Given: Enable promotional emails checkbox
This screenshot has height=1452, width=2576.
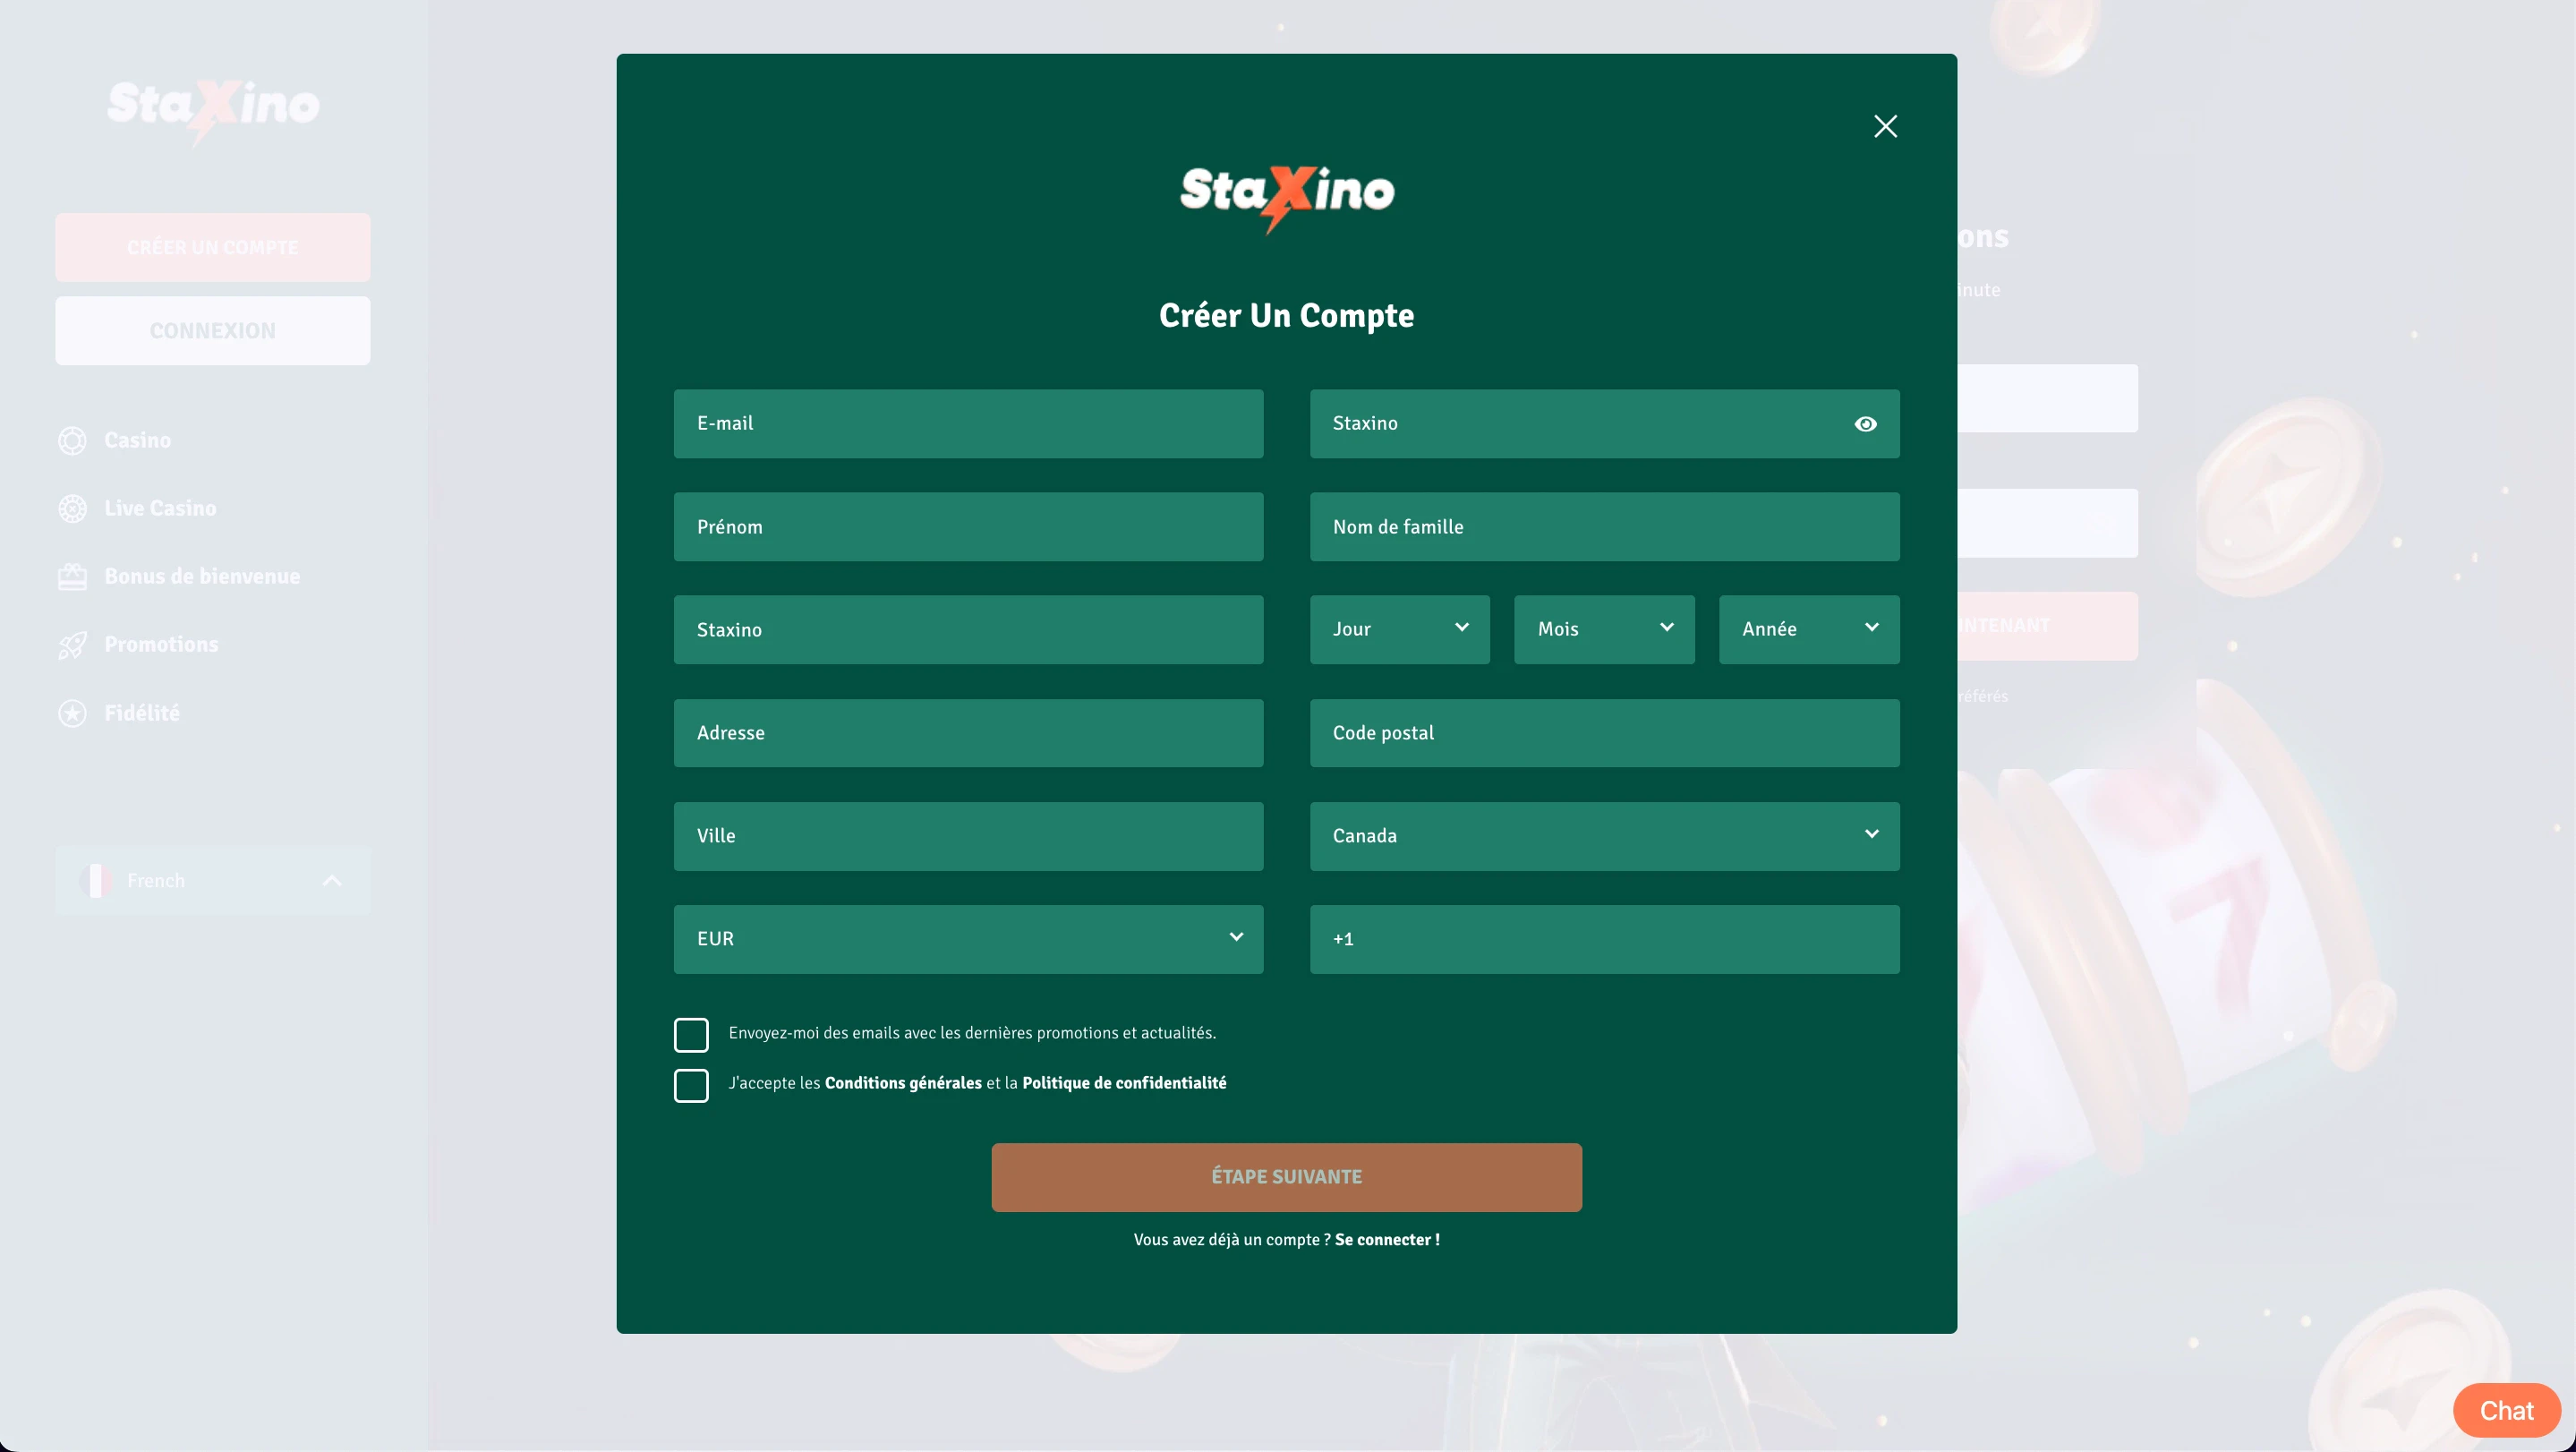Looking at the screenshot, I should (691, 1035).
